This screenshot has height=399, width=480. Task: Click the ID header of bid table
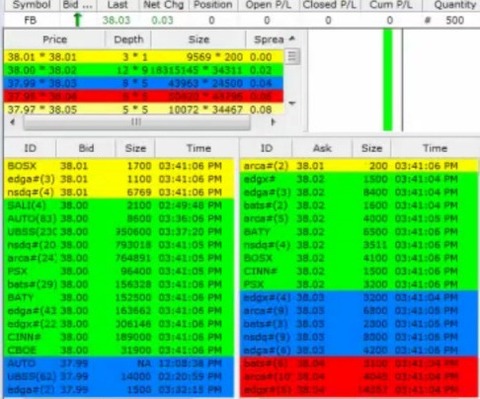point(30,148)
